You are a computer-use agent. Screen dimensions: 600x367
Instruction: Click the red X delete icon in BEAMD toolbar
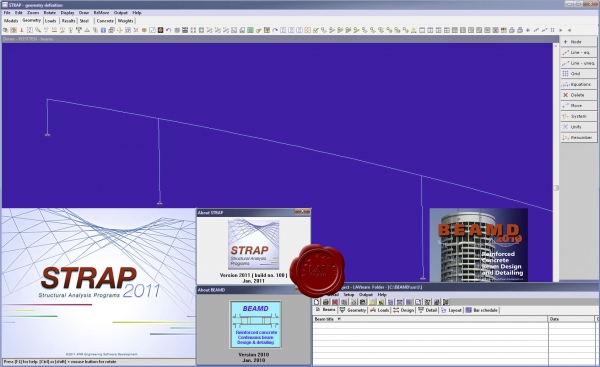[335, 302]
